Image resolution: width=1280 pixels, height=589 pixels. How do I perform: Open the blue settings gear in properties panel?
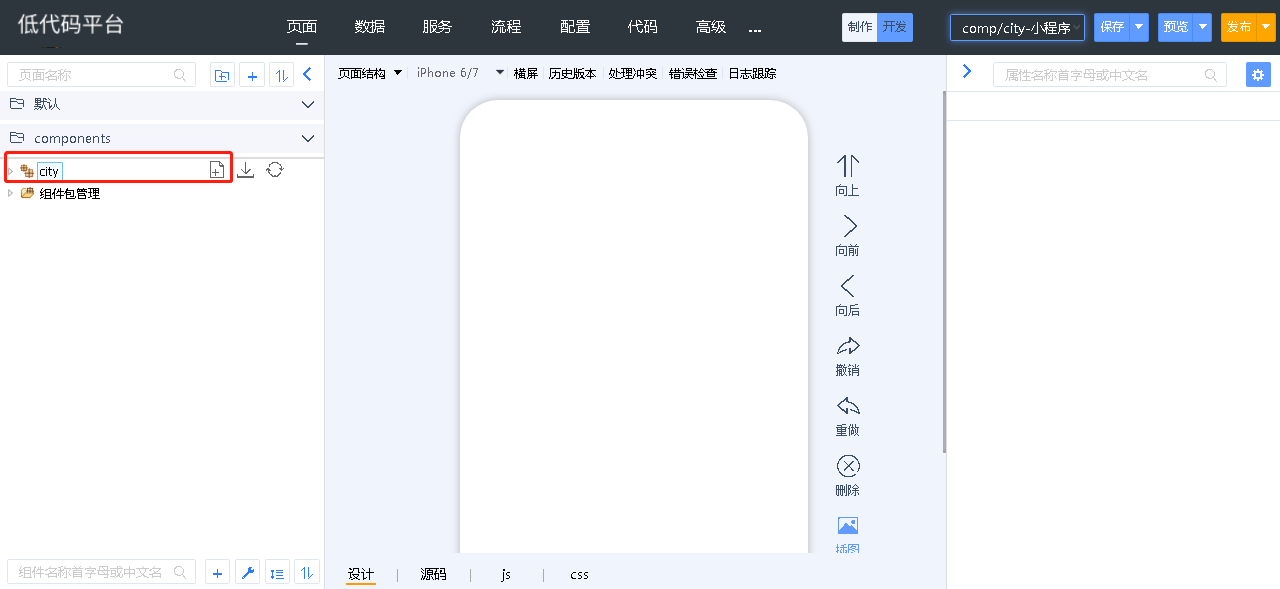(1258, 74)
